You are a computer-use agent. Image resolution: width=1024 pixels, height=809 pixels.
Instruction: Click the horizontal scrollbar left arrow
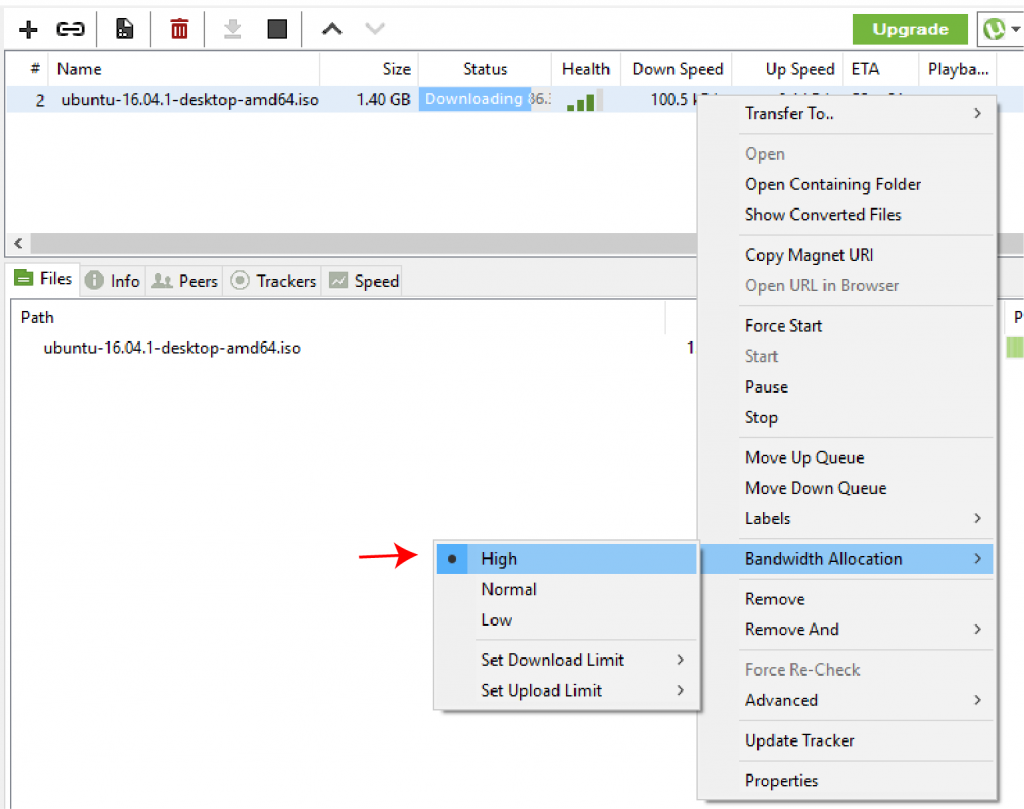(18, 244)
